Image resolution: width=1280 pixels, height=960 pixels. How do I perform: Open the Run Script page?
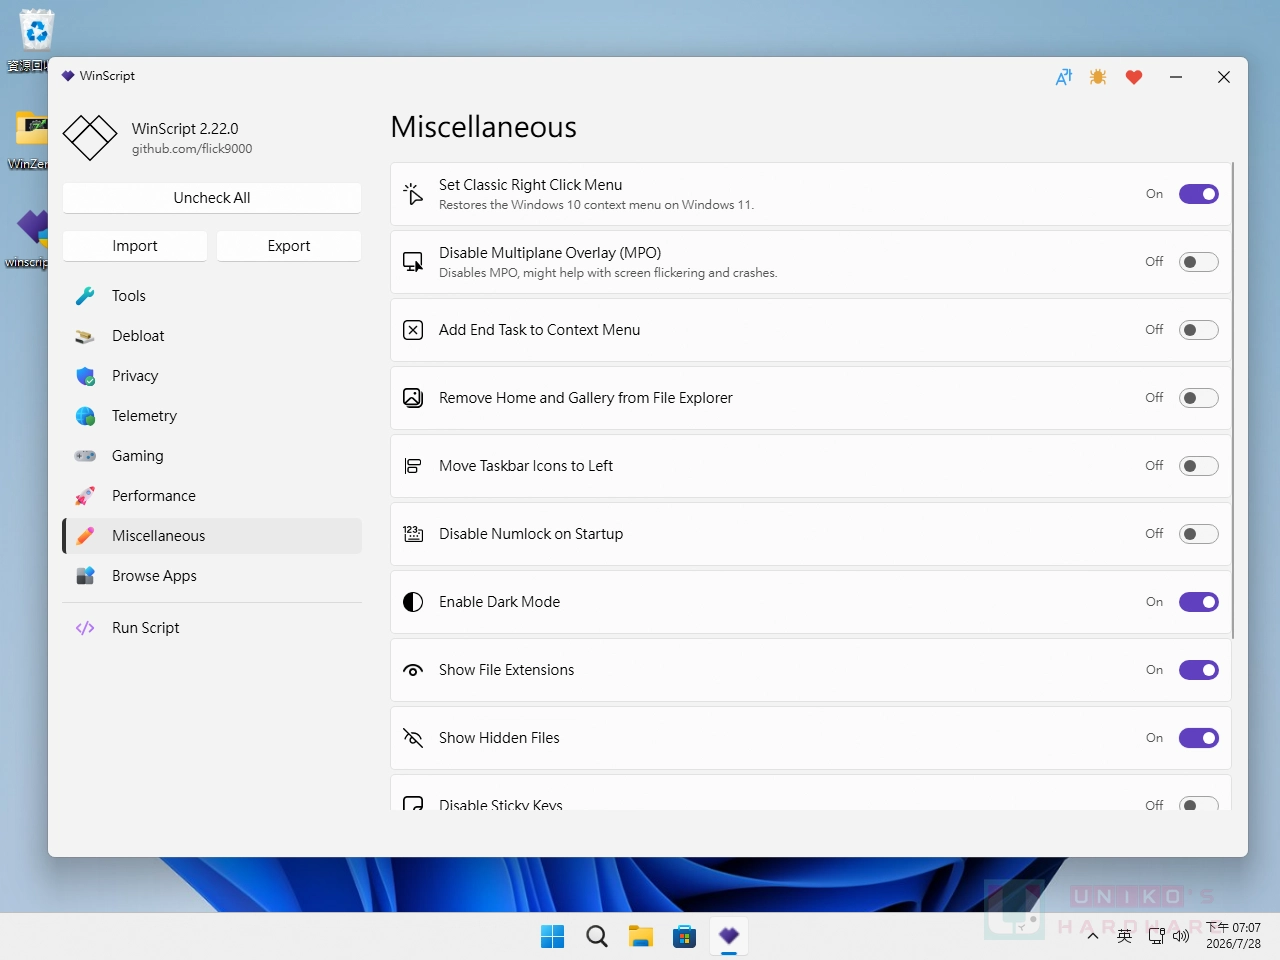coord(212,628)
